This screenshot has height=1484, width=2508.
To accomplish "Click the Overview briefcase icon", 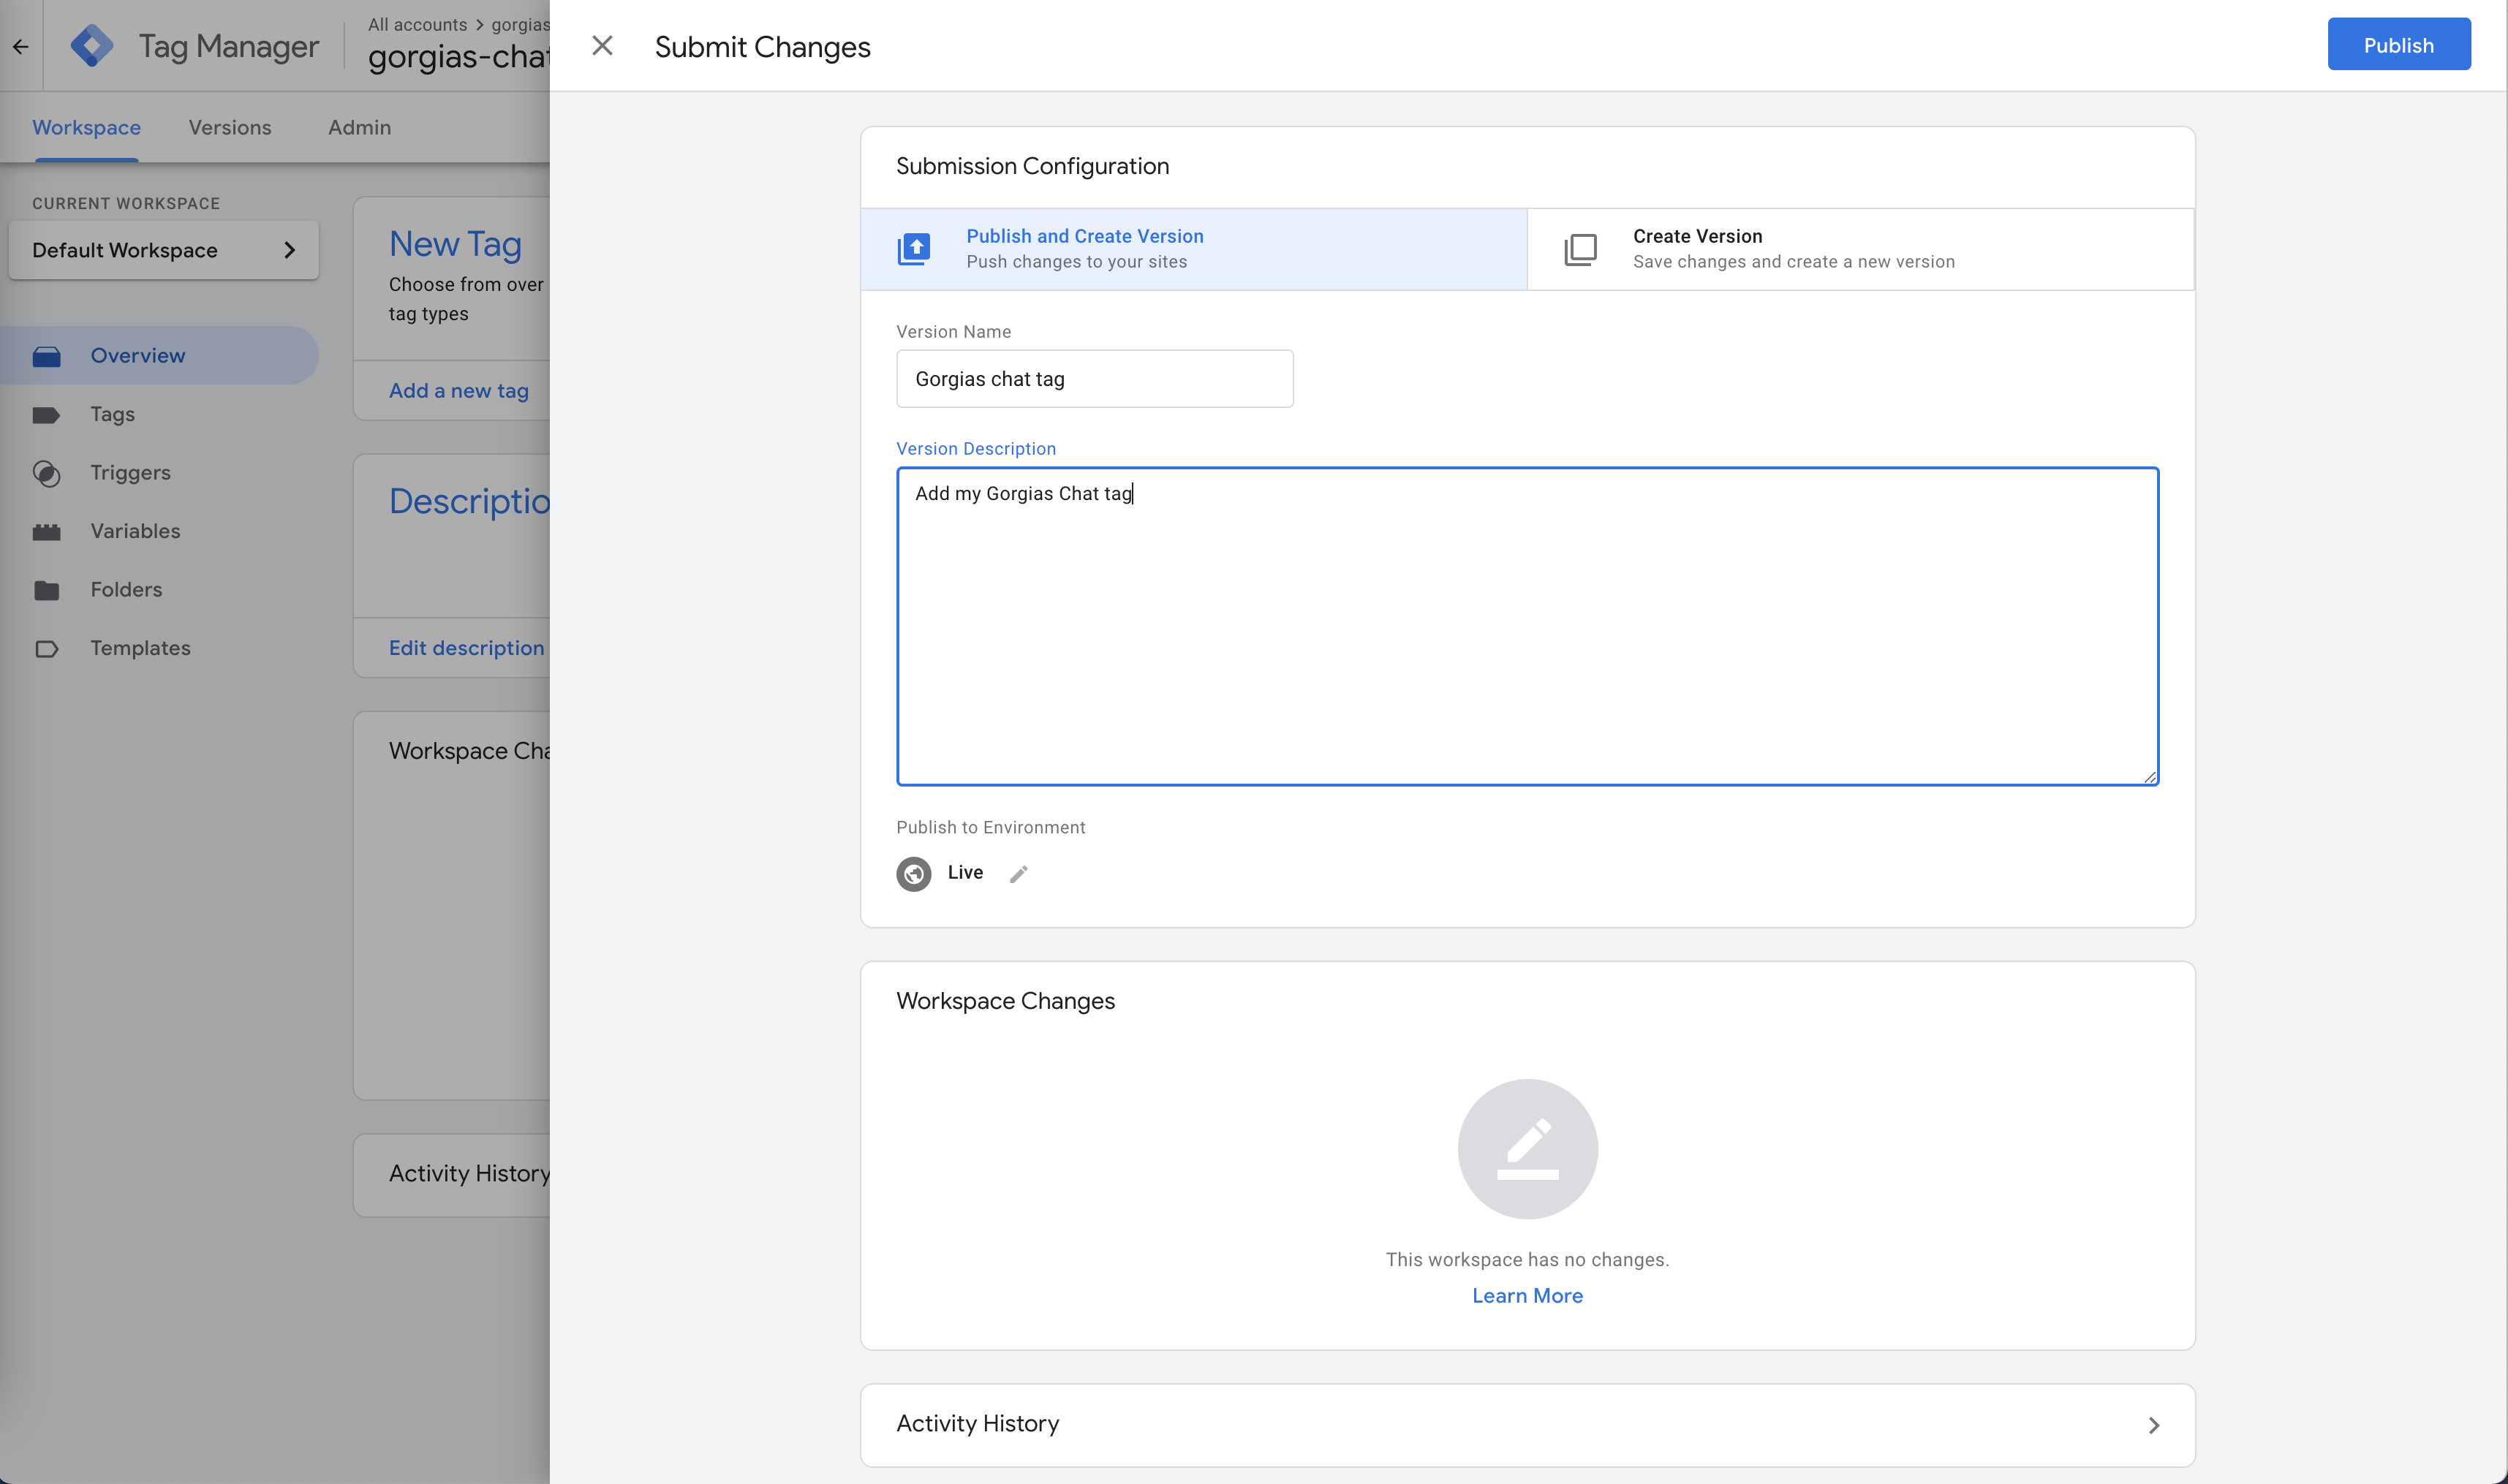I will point(46,356).
